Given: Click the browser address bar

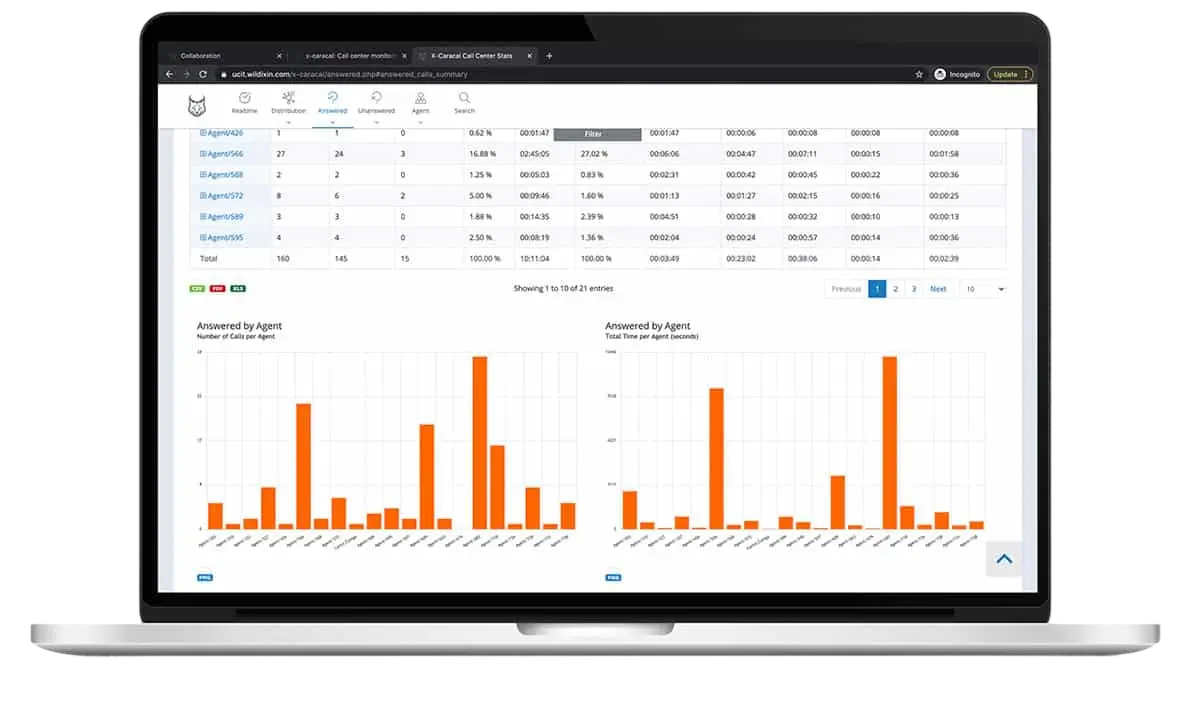Looking at the screenshot, I should [500, 74].
